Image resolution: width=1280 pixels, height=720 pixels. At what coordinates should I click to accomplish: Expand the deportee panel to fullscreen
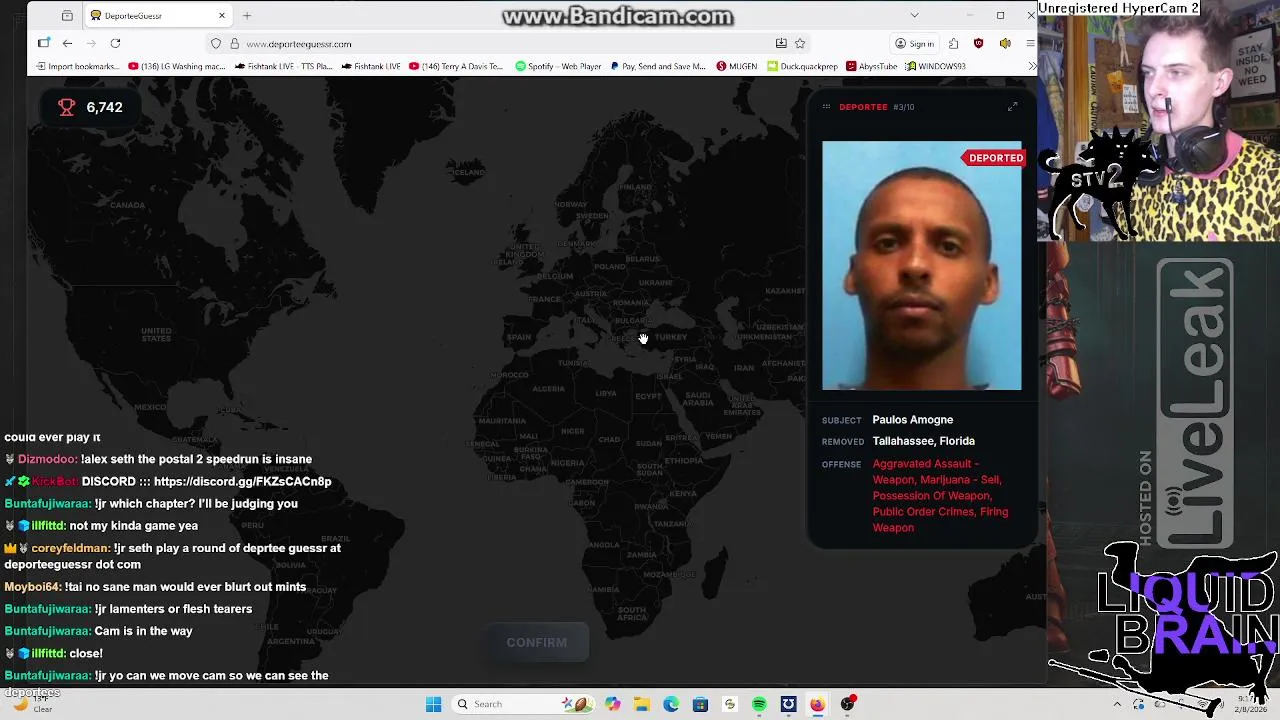pyautogui.click(x=1012, y=107)
